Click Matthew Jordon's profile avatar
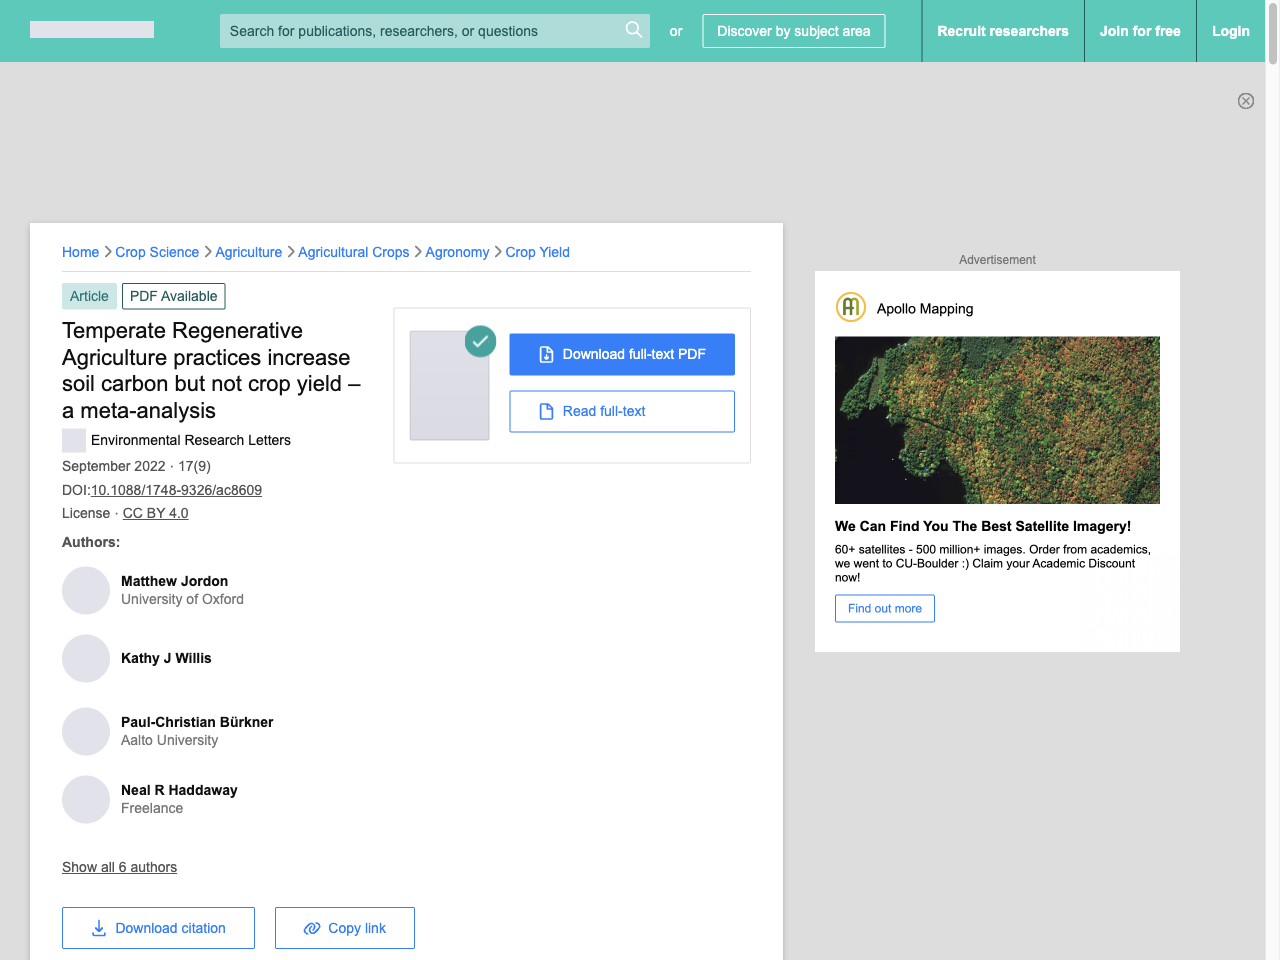This screenshot has width=1280, height=960. pyautogui.click(x=86, y=591)
